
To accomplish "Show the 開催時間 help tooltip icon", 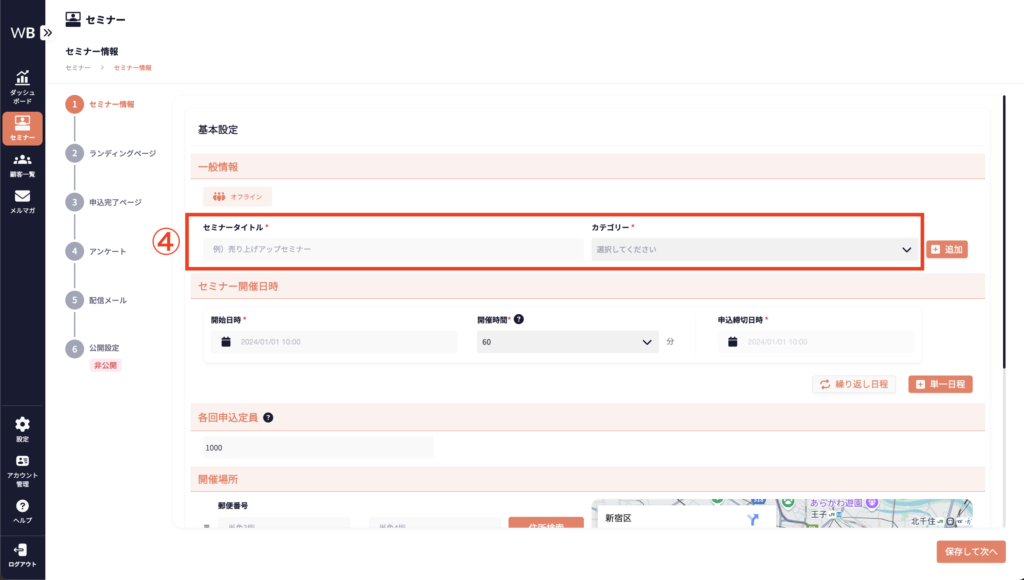I will 519,319.
